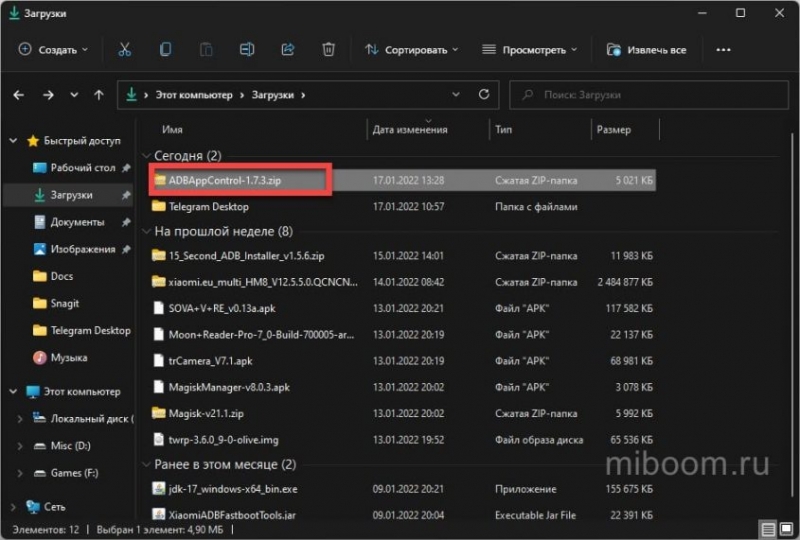Click the Rename icon in toolbar
This screenshot has height=540, width=800.
(247, 50)
